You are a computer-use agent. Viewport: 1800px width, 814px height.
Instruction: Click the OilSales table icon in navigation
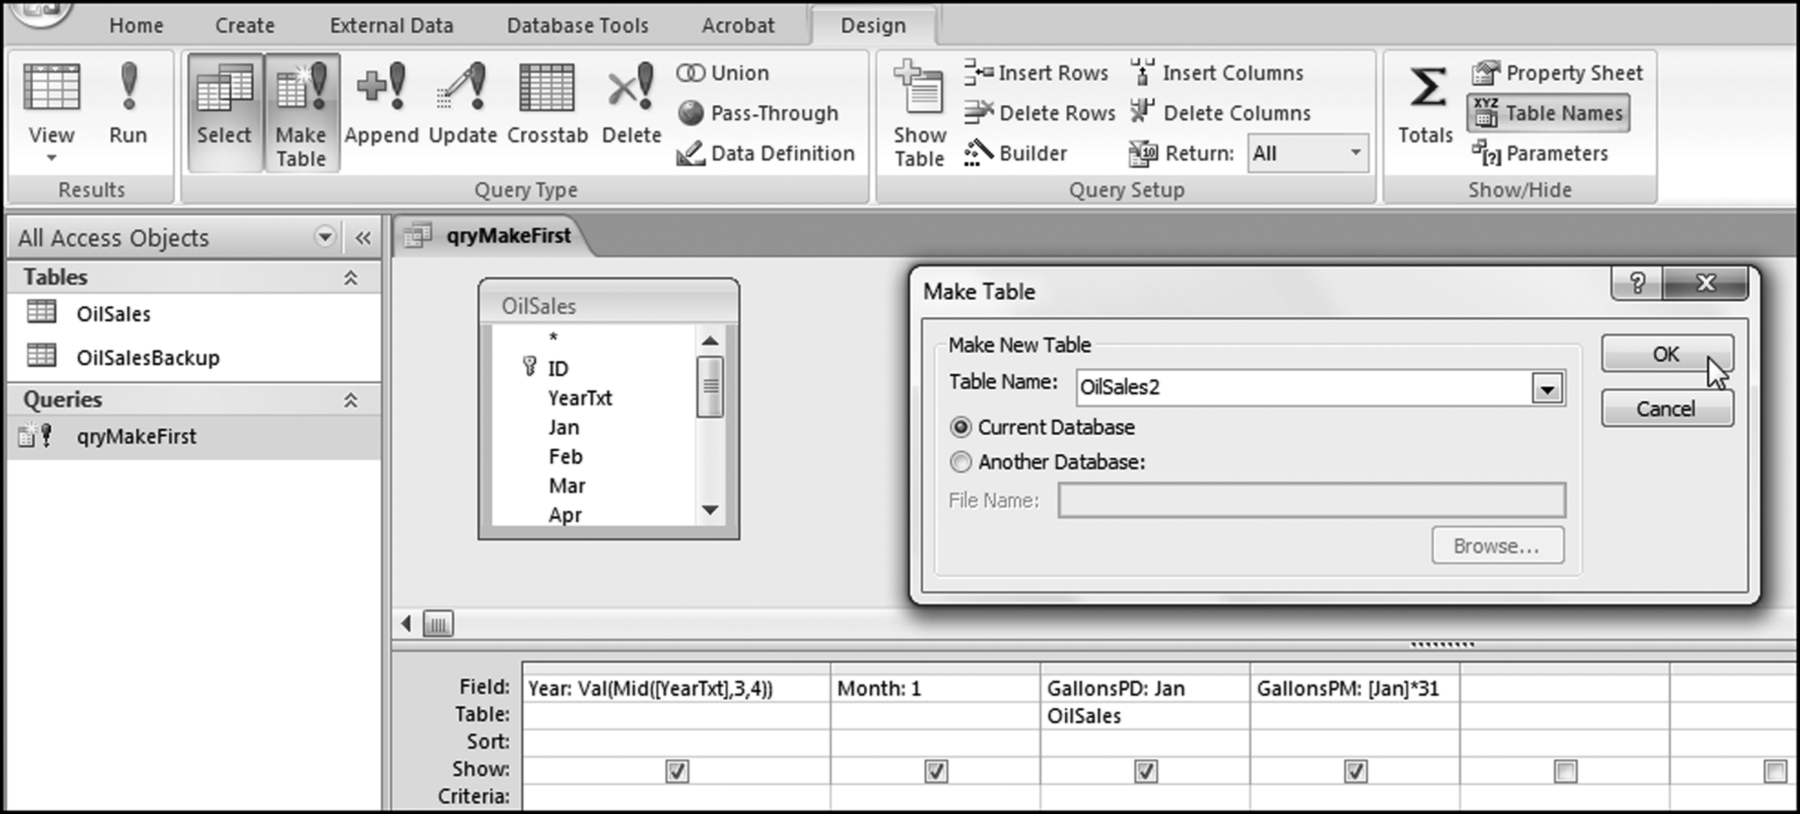41,312
